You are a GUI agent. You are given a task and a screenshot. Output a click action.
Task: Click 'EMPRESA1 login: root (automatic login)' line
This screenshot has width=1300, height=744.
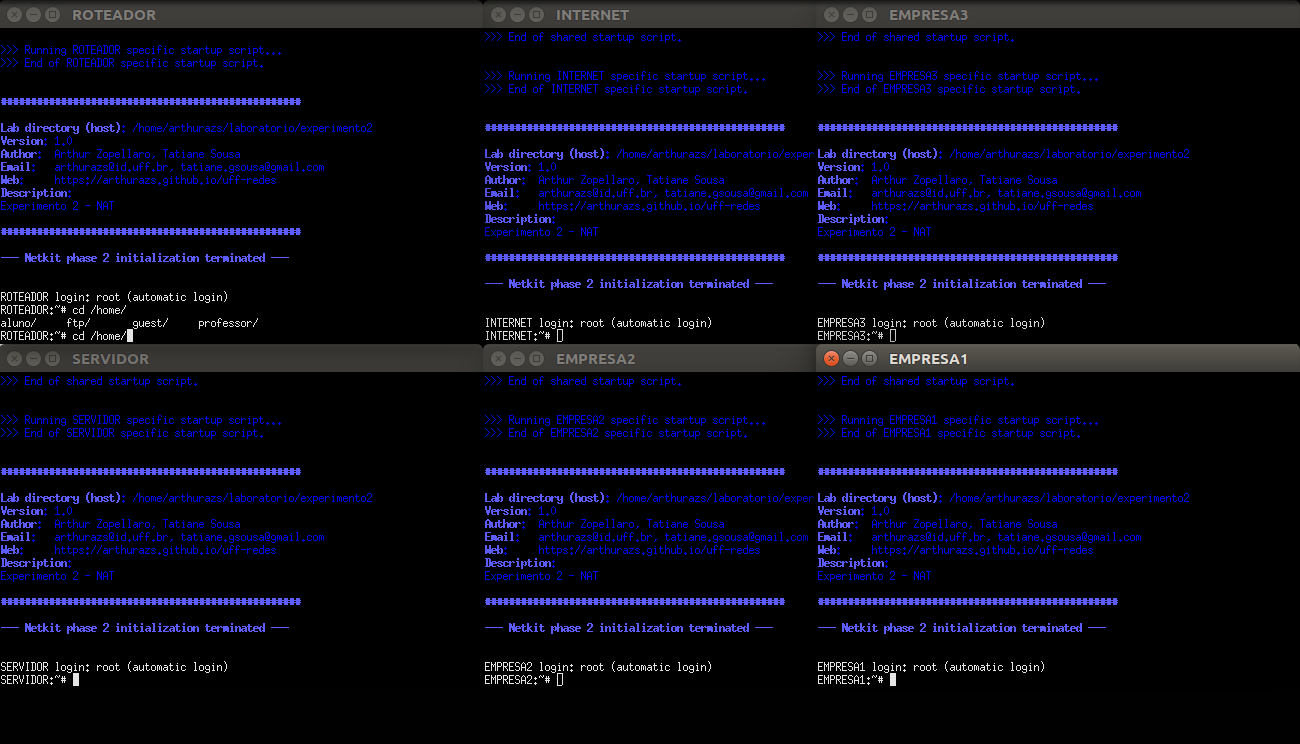point(931,667)
